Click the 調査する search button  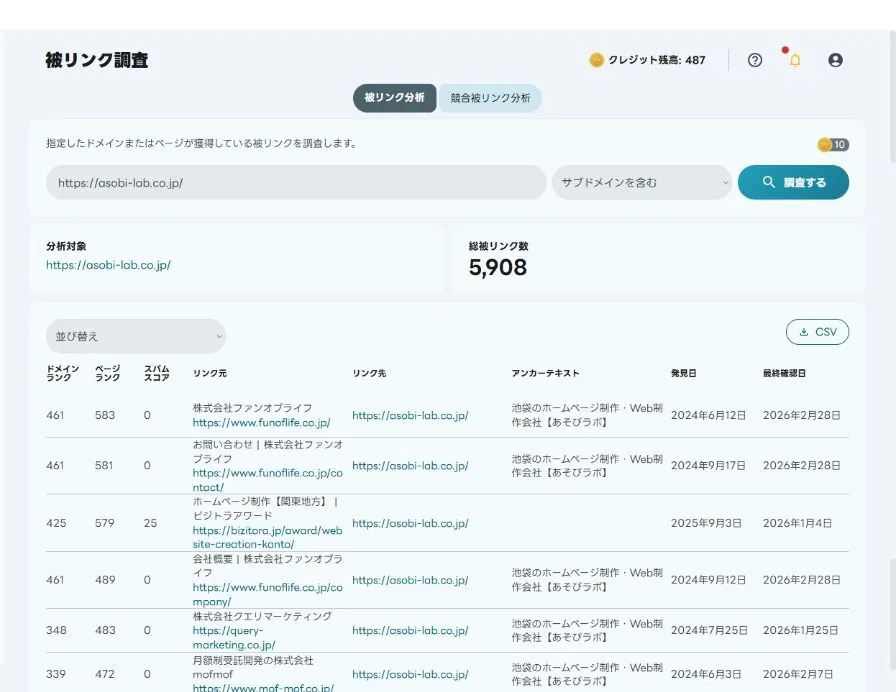coord(793,182)
